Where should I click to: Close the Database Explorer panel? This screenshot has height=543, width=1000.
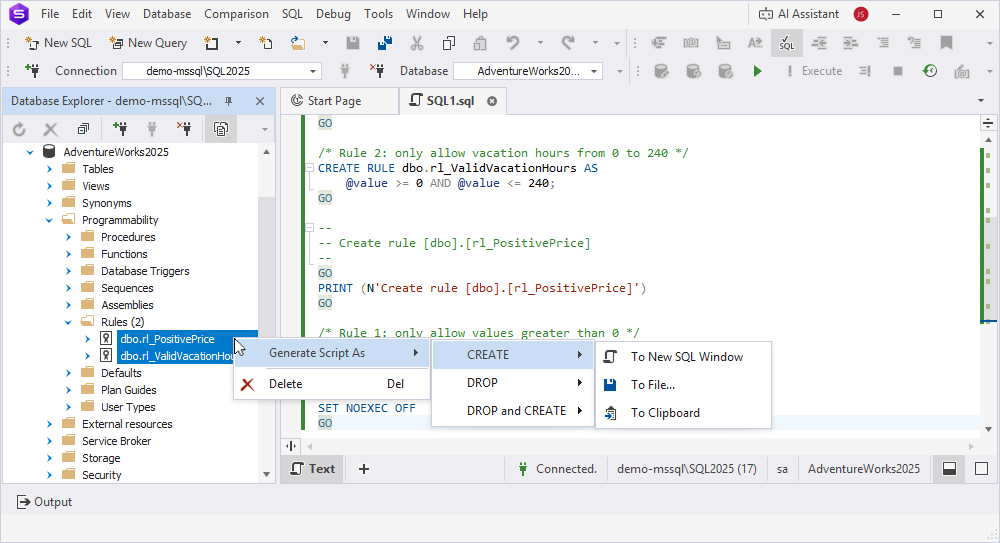[260, 101]
